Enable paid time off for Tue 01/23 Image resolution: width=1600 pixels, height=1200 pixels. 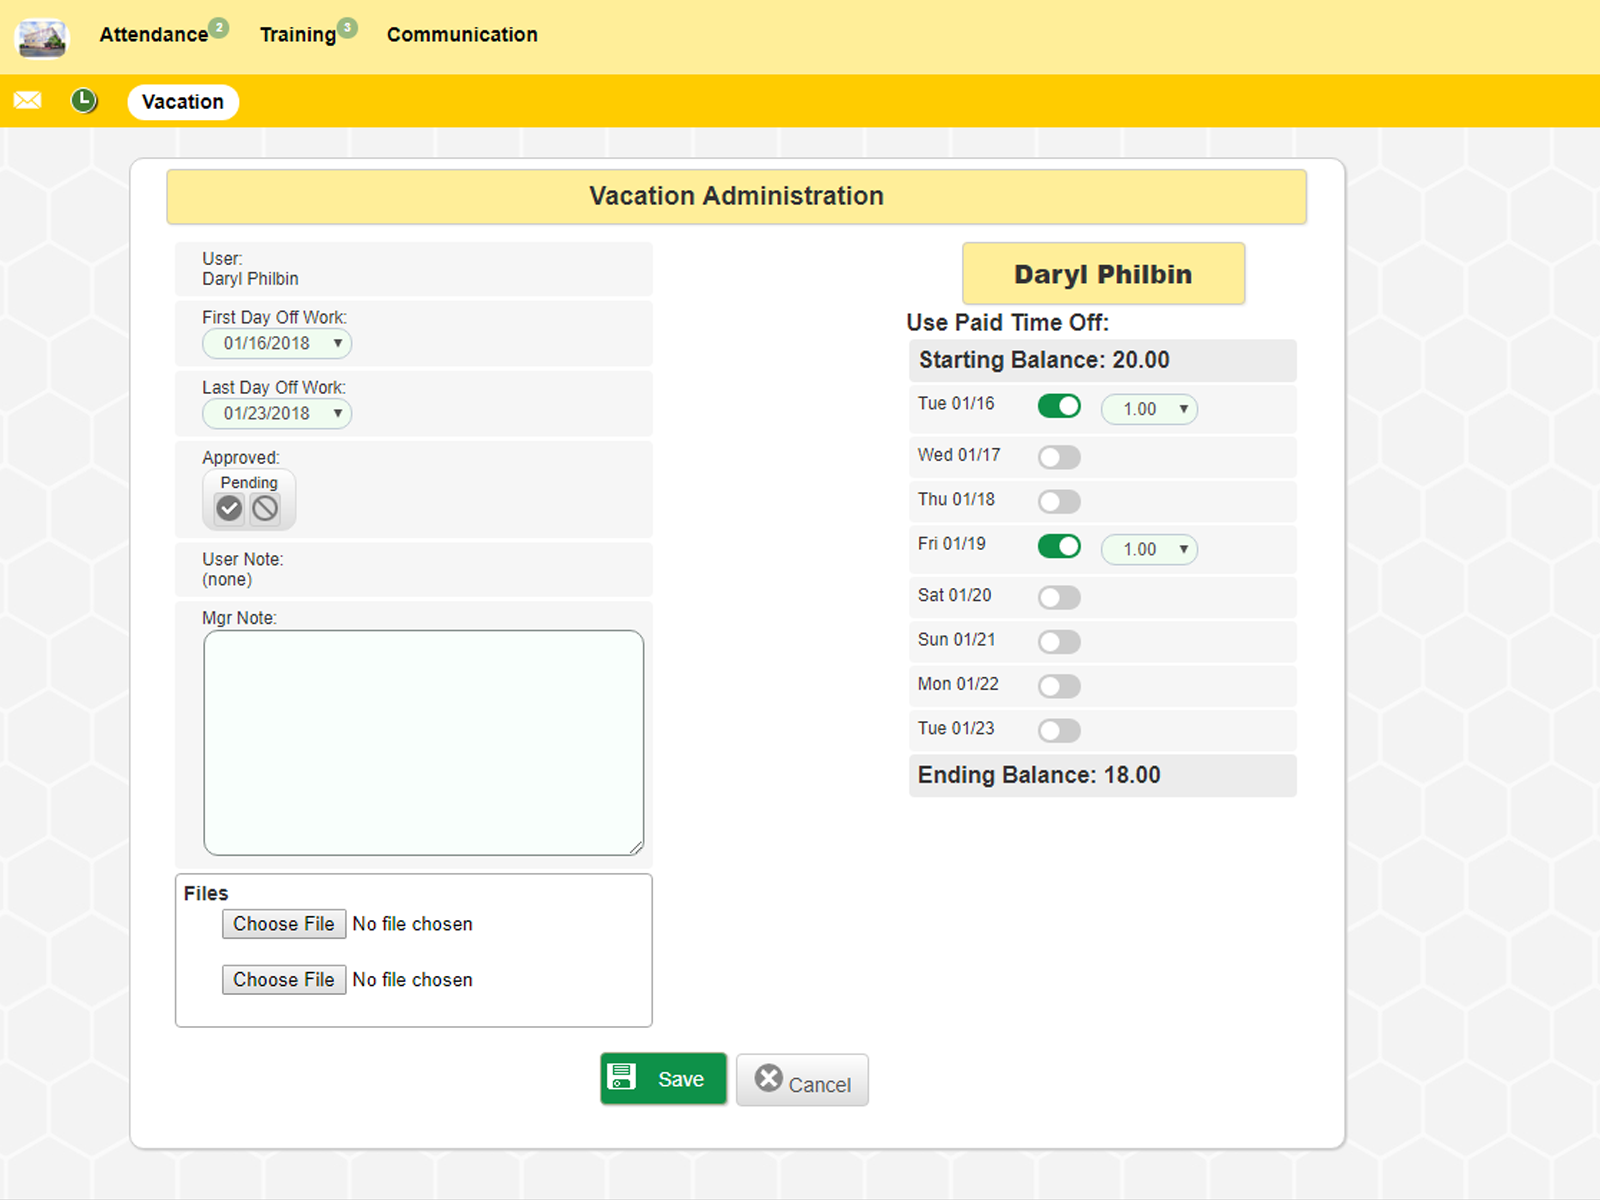1059,730
